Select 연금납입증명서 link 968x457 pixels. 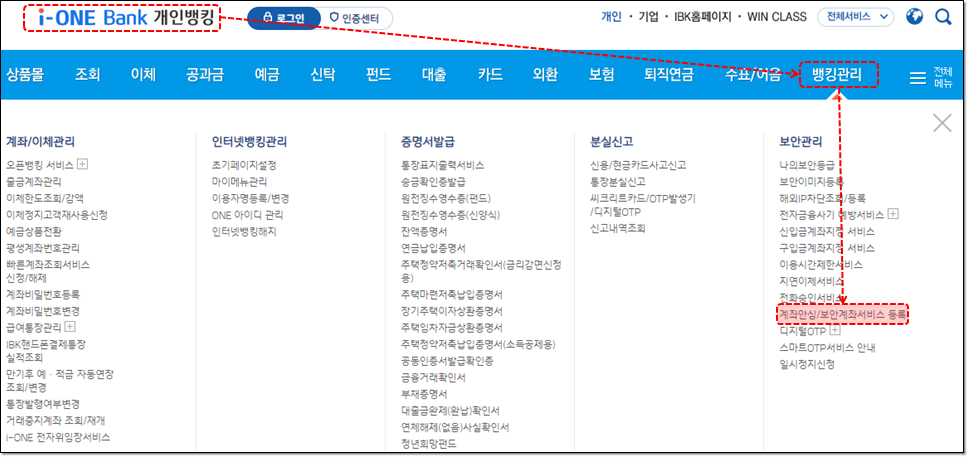[x=433, y=248]
